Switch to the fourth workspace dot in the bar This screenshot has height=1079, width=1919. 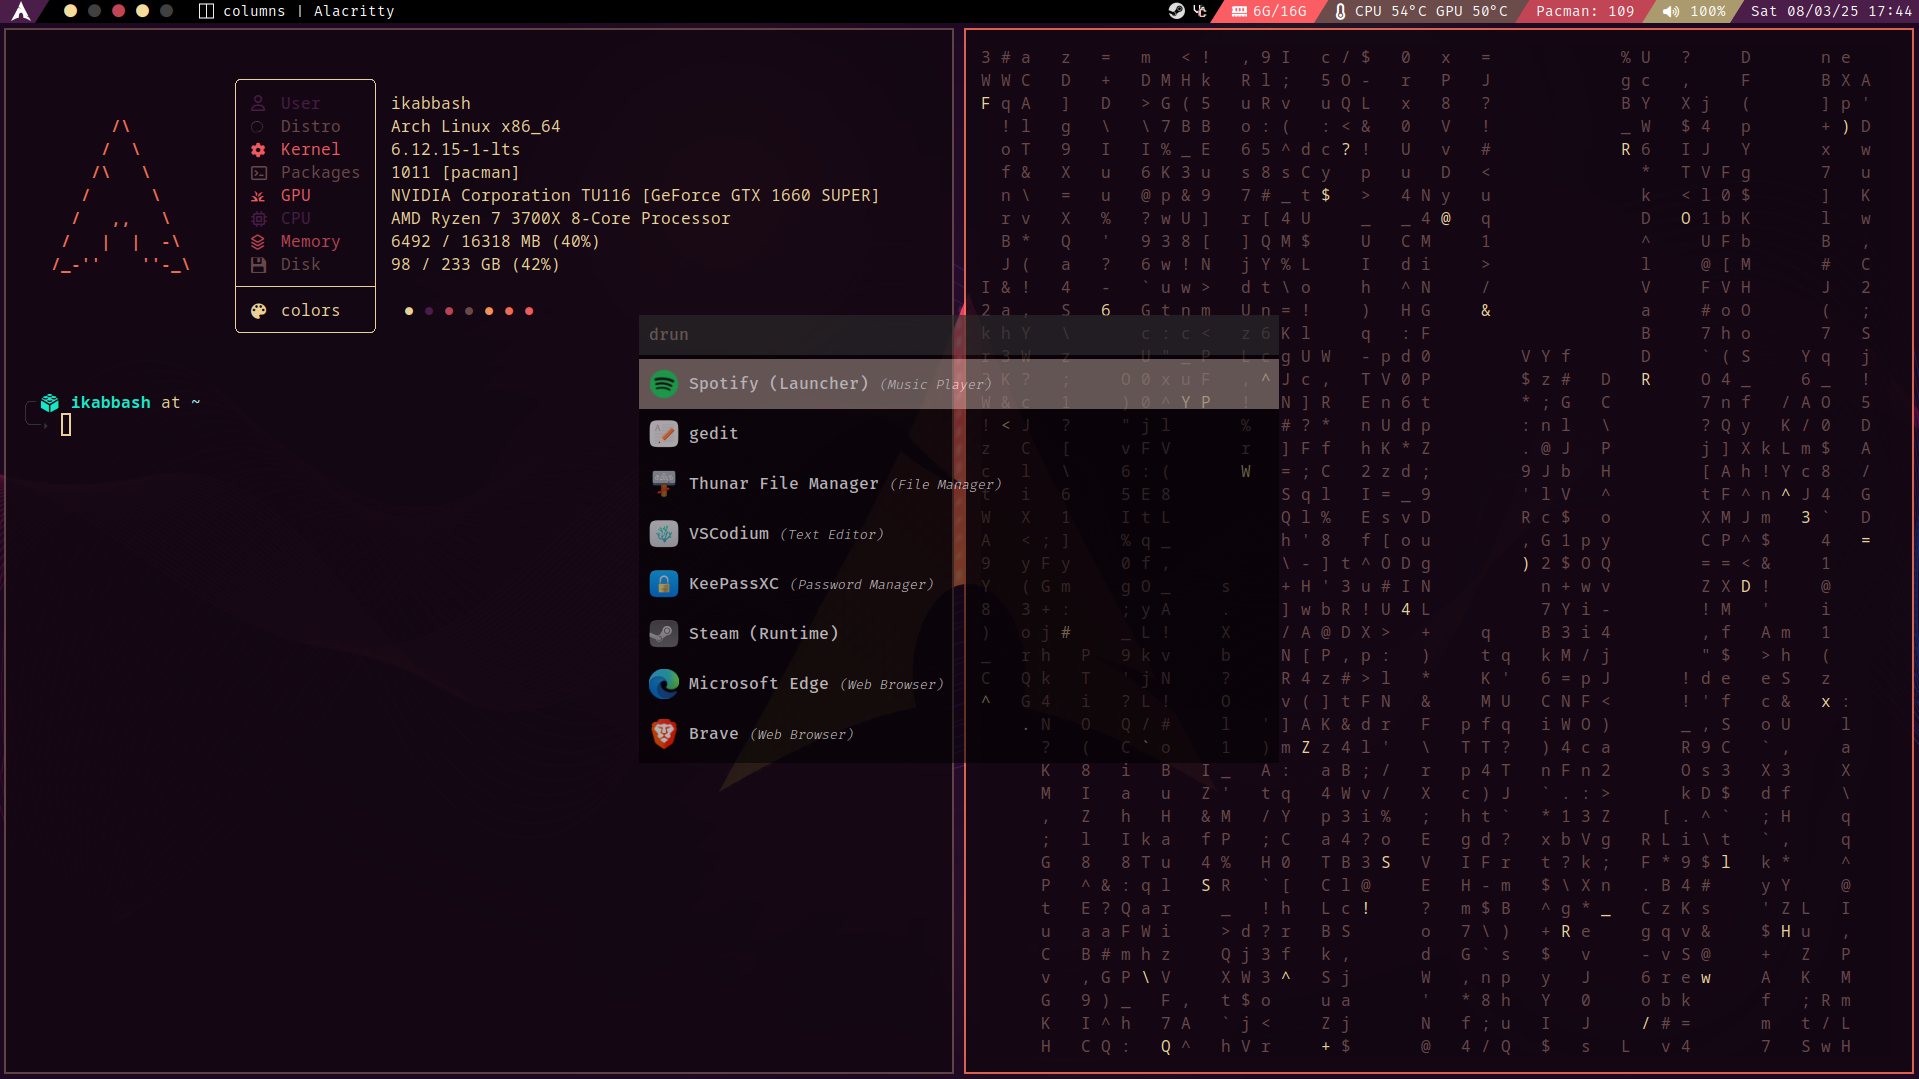point(143,11)
